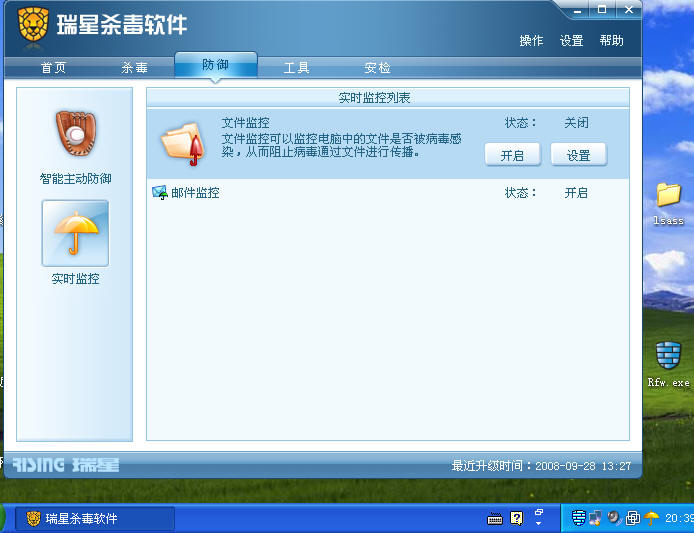Click the language bar help icon
Viewport: 694px width, 533px height.
coord(517,518)
